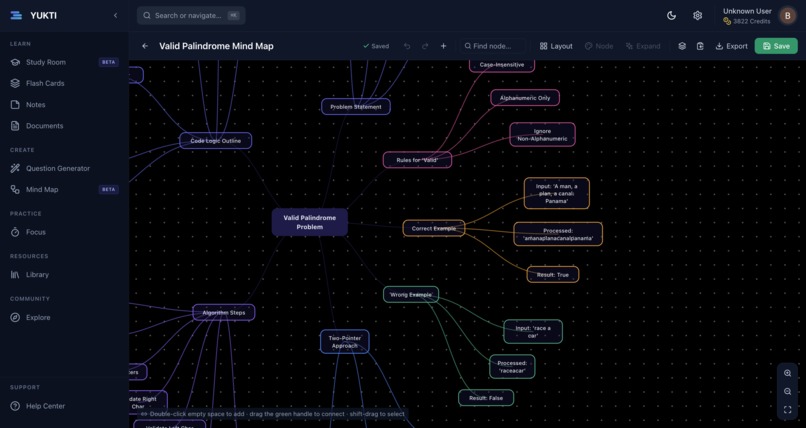
Task: Click the Find node search field
Action: (x=493, y=46)
